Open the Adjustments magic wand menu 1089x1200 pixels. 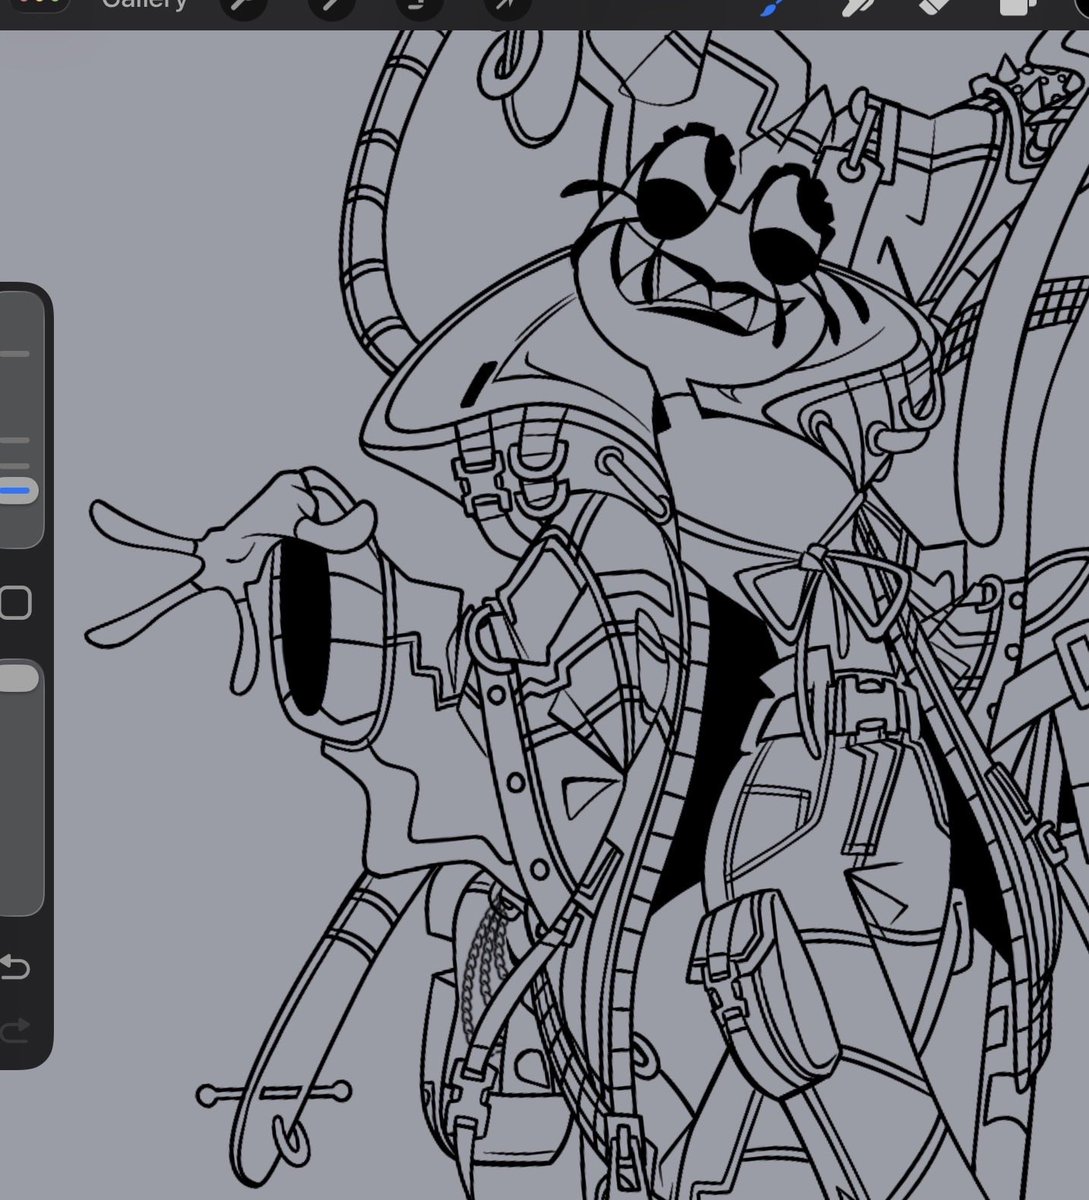coord(331,6)
